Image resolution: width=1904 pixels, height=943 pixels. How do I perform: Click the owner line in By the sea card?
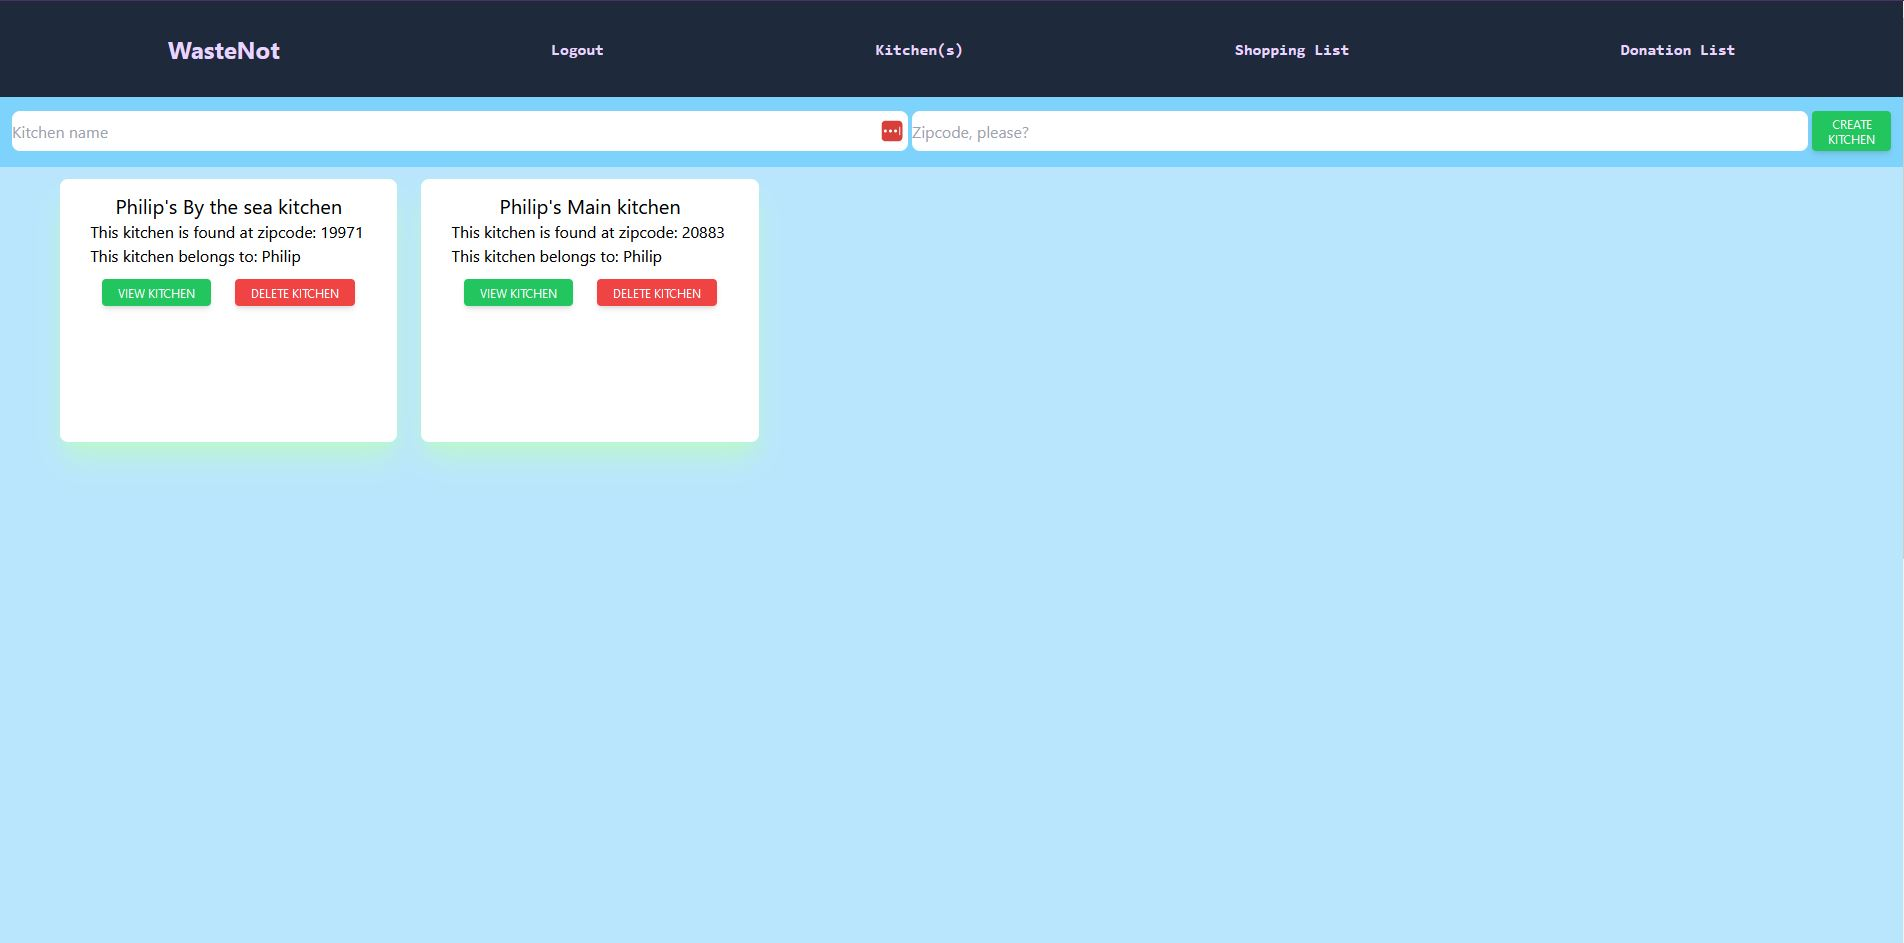point(196,256)
